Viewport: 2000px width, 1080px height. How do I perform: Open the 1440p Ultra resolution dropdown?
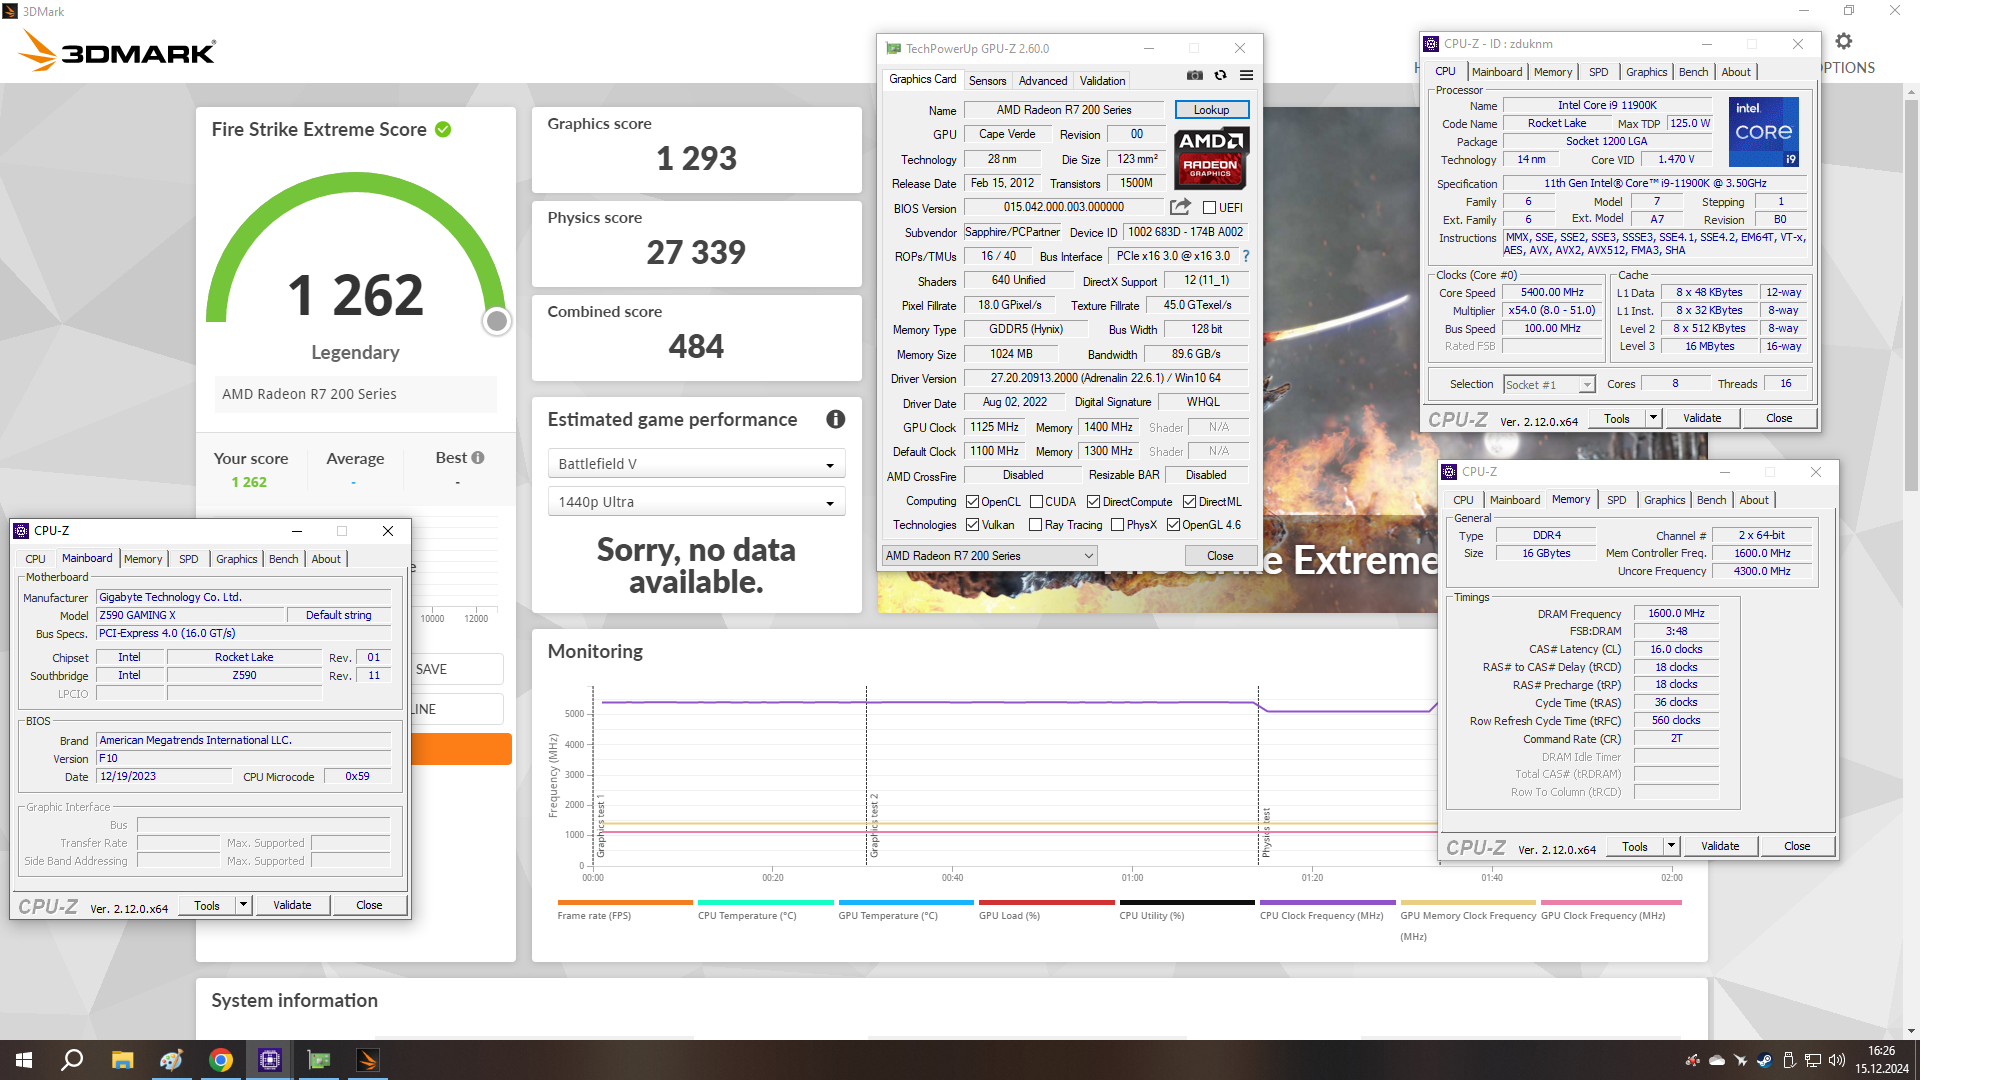click(696, 502)
